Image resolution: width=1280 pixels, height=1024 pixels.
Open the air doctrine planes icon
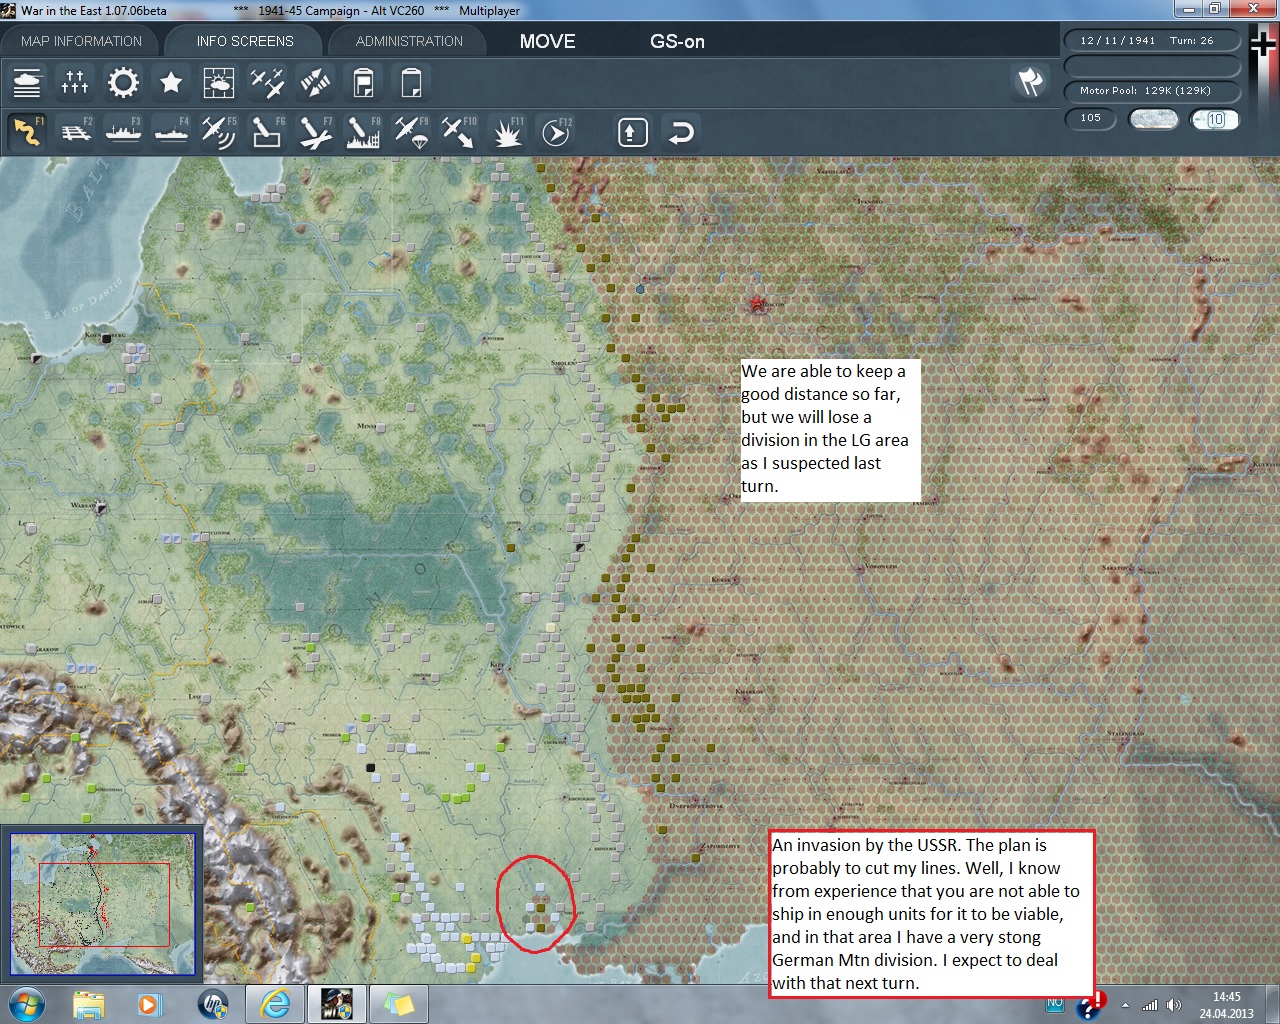coord(267,82)
